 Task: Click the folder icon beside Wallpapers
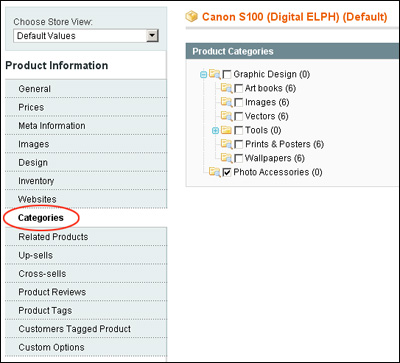point(226,158)
